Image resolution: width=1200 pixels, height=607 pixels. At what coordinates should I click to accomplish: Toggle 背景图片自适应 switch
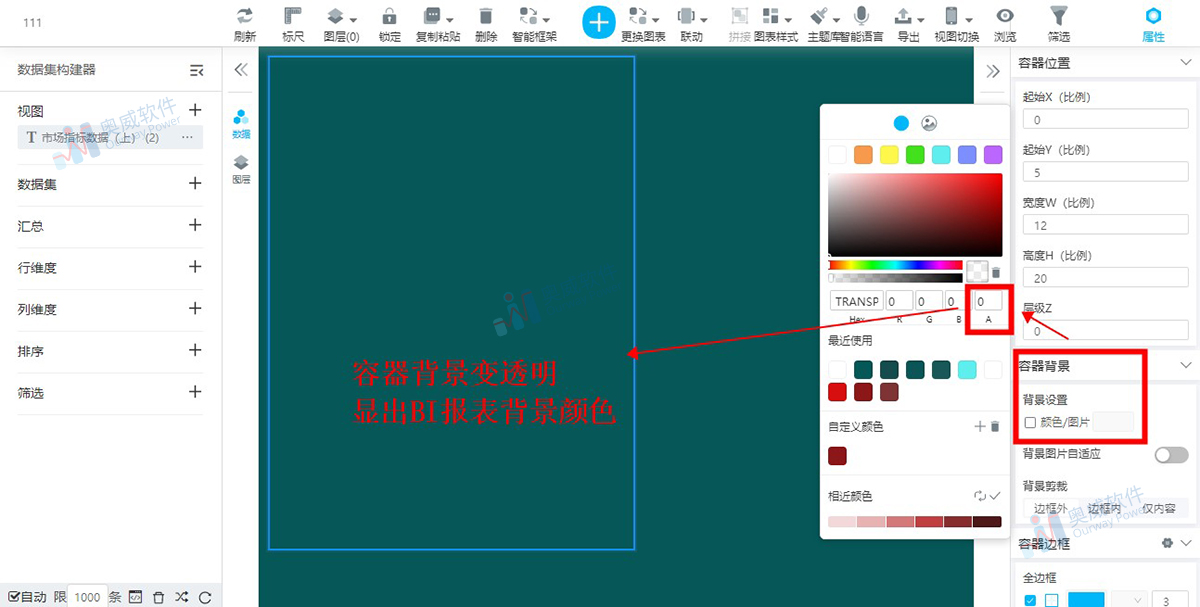pos(1170,455)
